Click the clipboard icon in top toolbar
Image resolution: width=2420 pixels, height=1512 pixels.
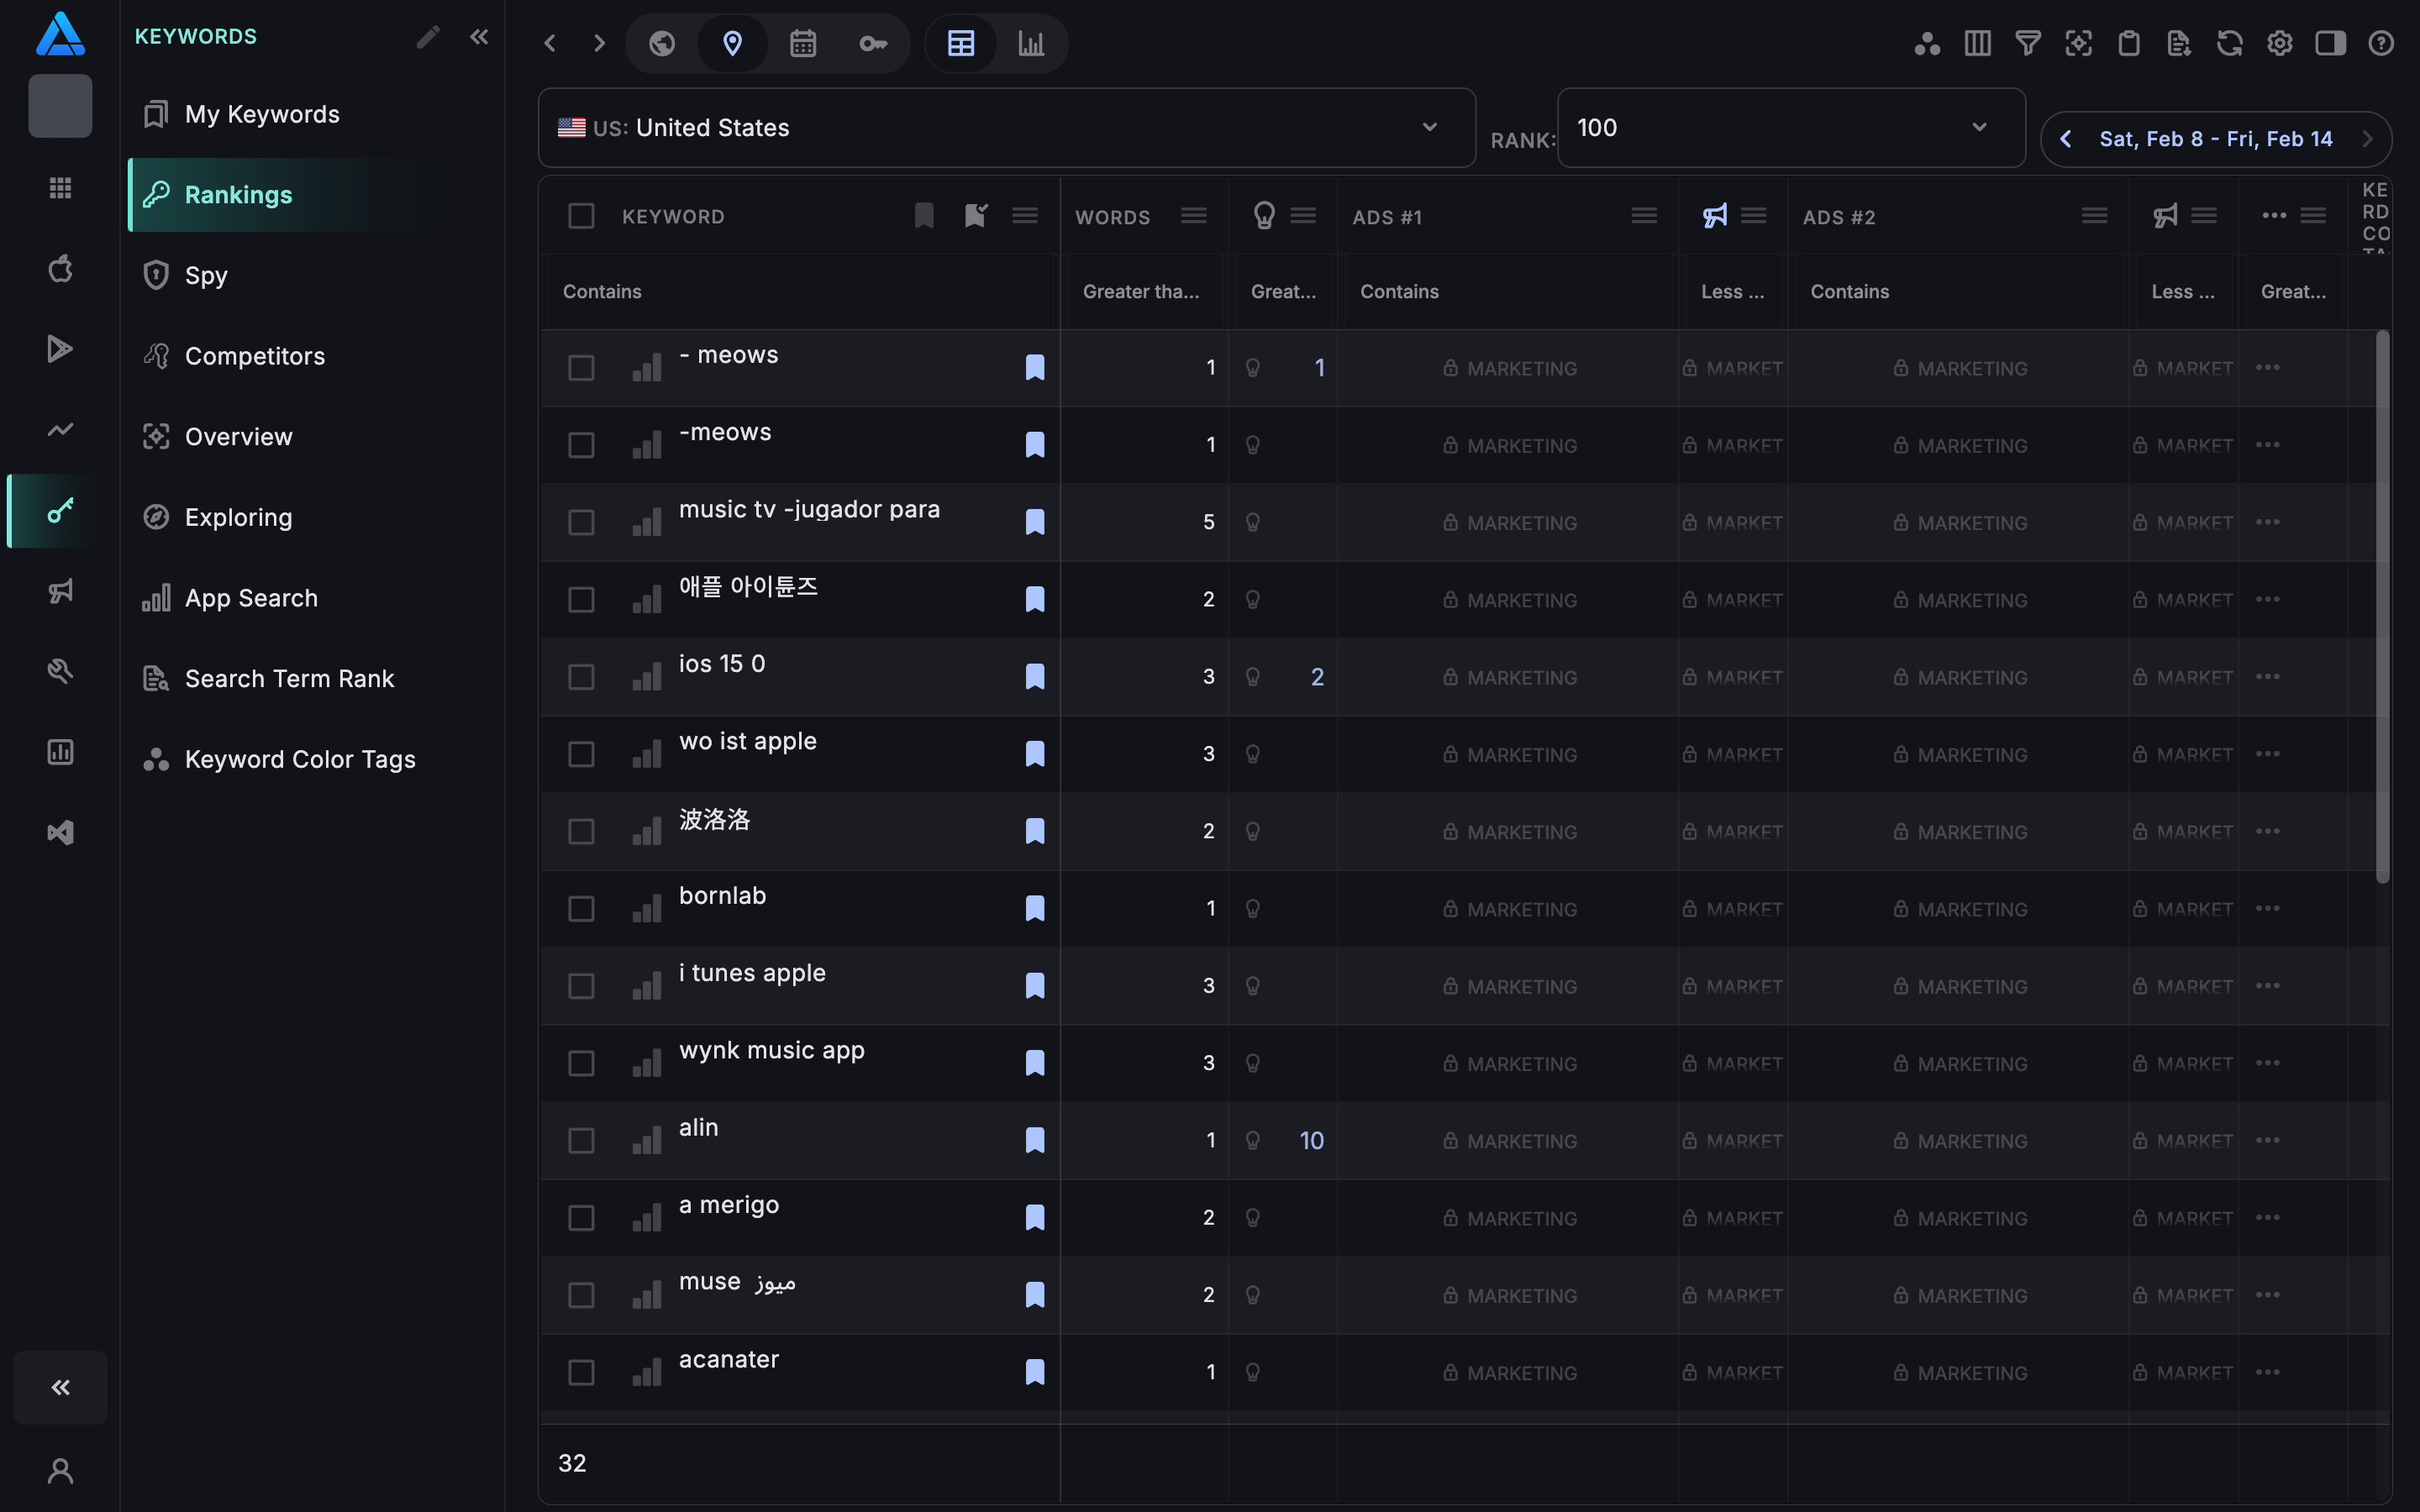(2129, 43)
